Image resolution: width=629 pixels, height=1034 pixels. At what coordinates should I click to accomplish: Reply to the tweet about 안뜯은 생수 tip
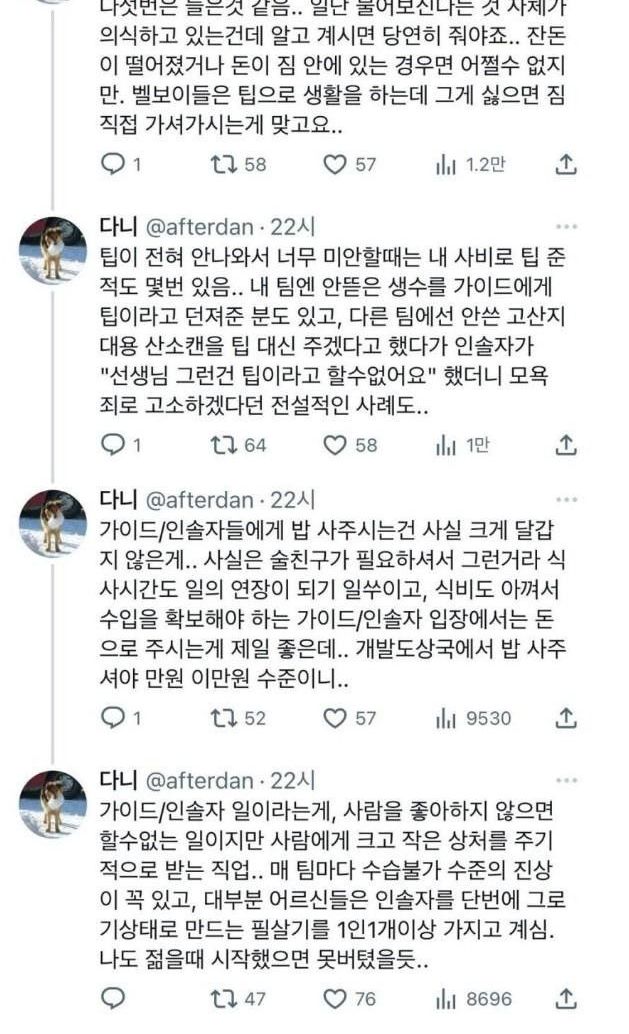[113, 445]
